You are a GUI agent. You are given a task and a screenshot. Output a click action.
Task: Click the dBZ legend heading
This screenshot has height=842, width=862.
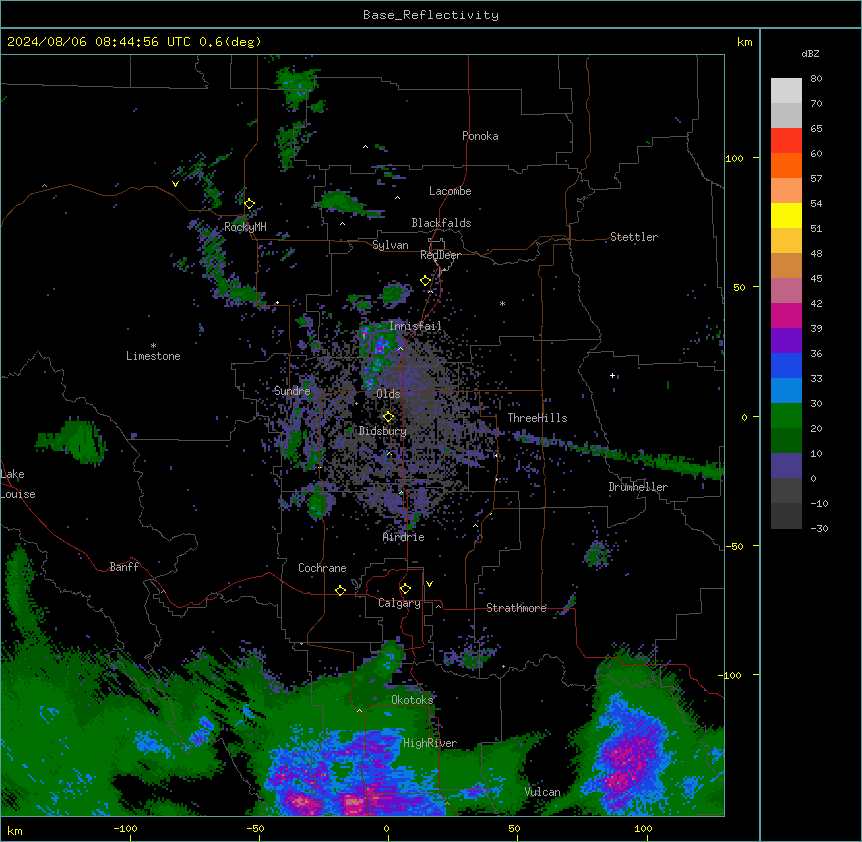[810, 53]
